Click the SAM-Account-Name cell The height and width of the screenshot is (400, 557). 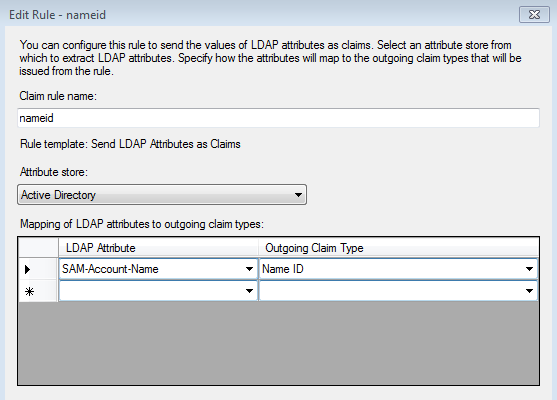pos(158,269)
